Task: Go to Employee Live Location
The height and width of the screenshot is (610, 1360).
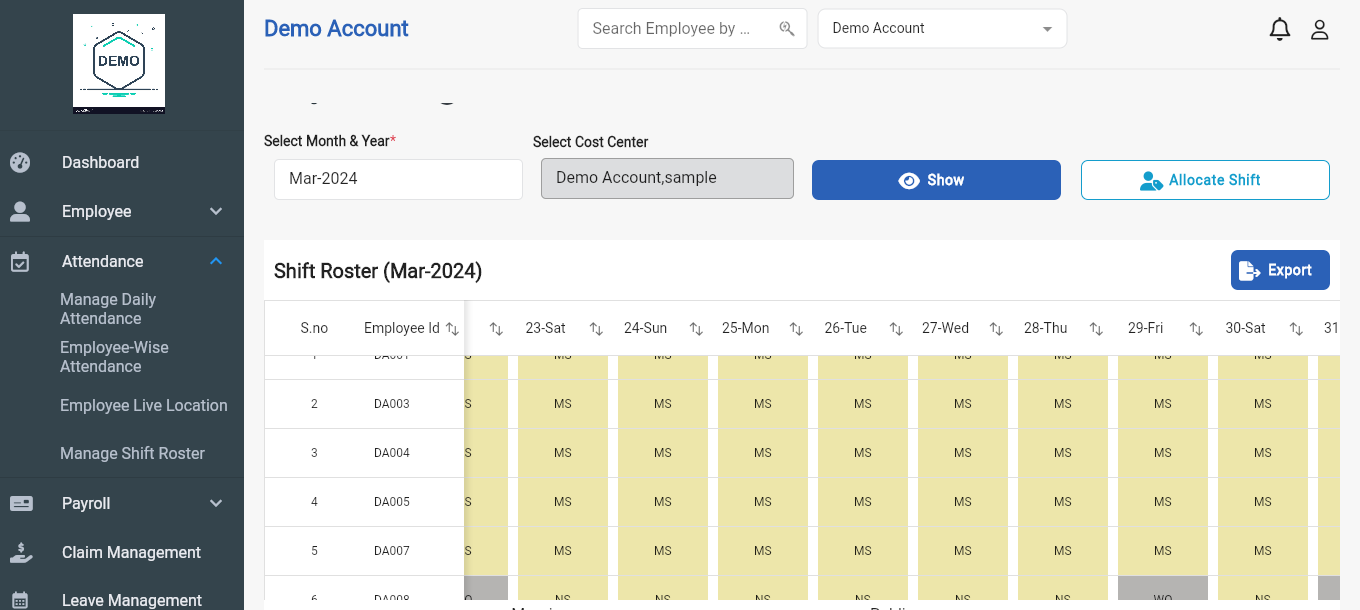Action: pyautogui.click(x=143, y=406)
